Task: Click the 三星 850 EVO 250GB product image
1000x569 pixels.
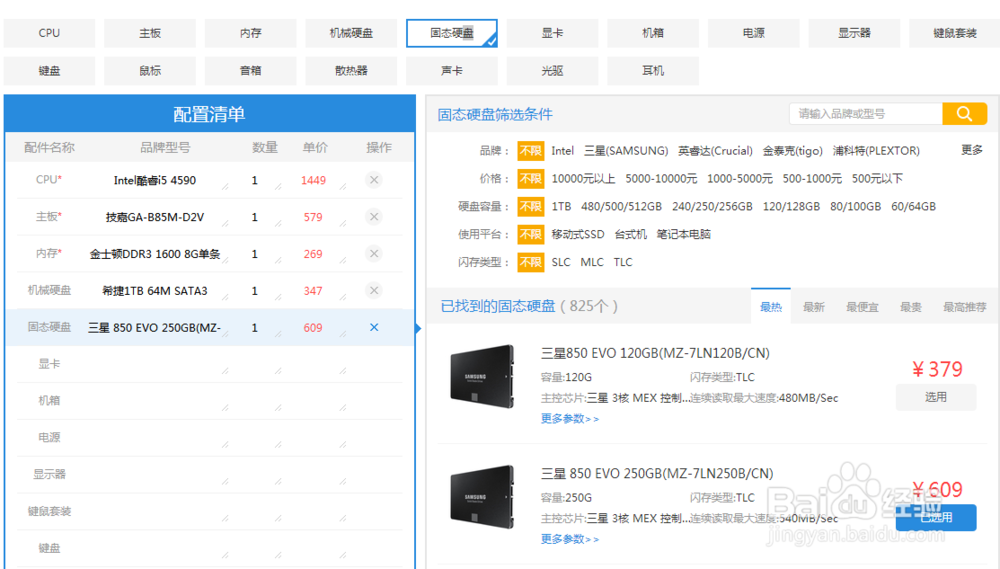Action: point(482,497)
